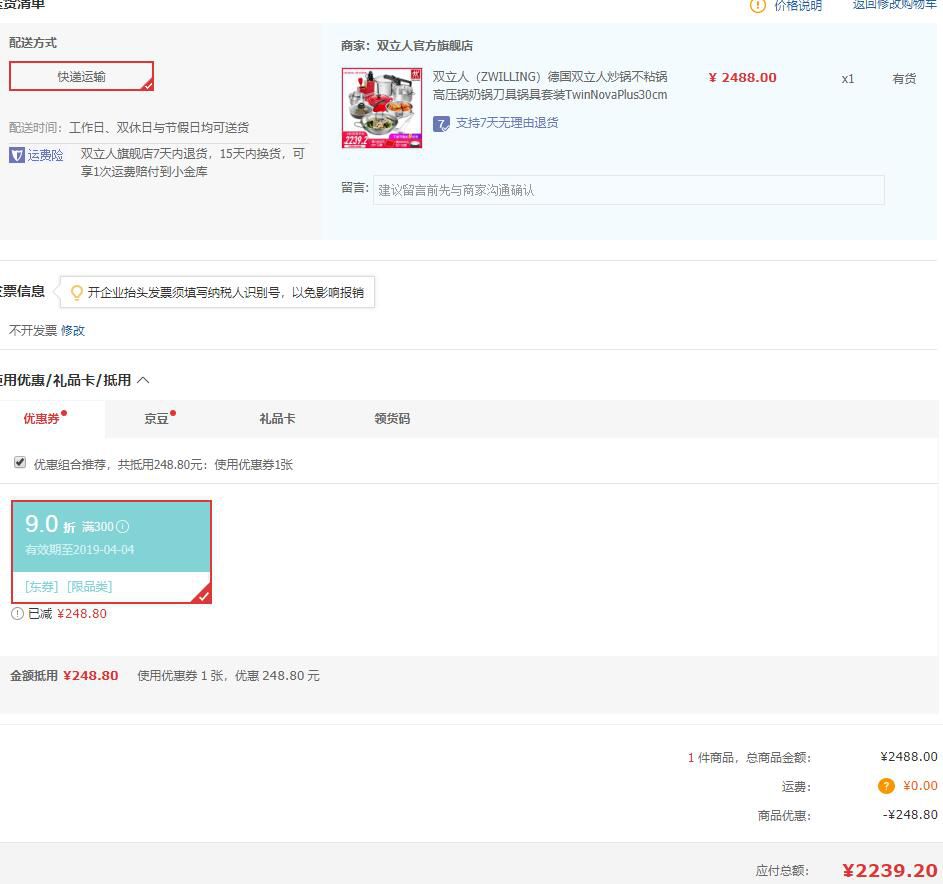943x884 pixels.
Task: Click the 有货 stock status
Action: pyautogui.click(x=904, y=79)
